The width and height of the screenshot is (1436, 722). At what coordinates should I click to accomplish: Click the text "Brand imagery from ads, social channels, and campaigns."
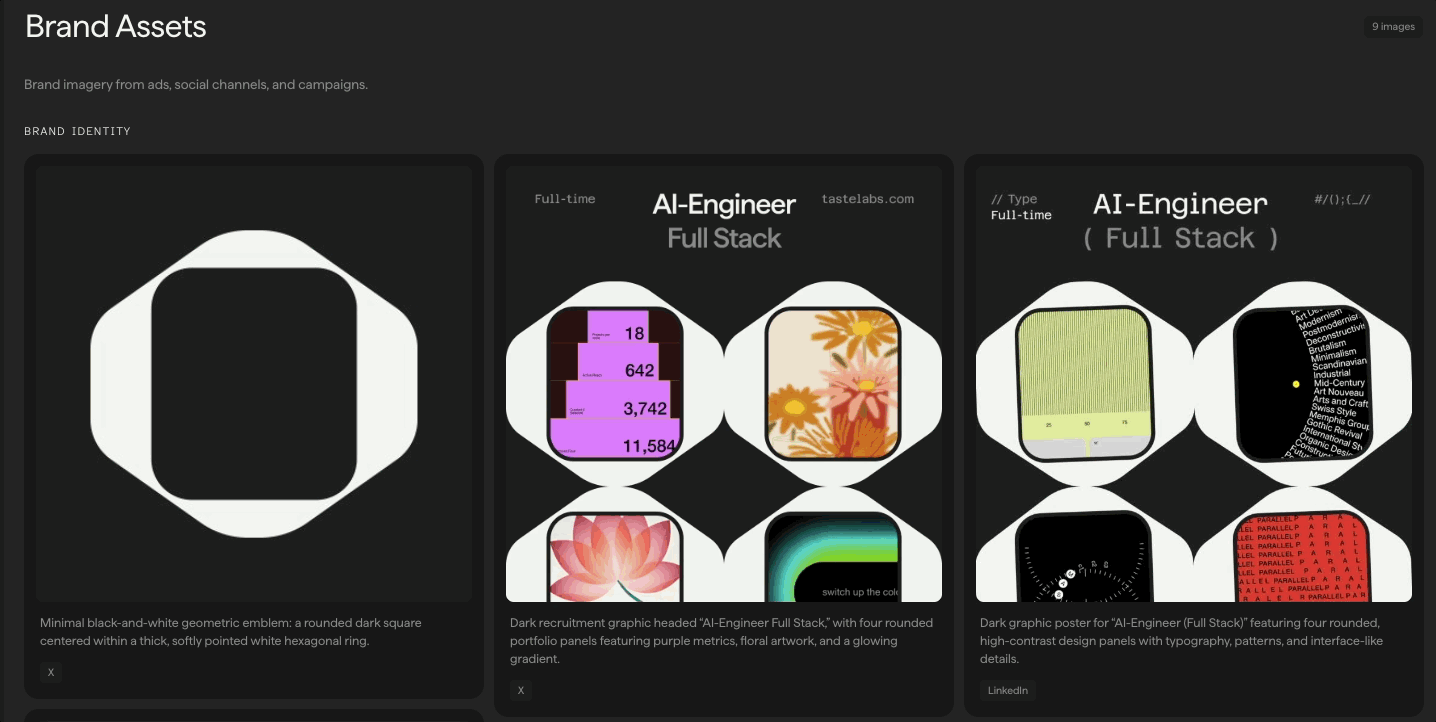click(x=196, y=85)
